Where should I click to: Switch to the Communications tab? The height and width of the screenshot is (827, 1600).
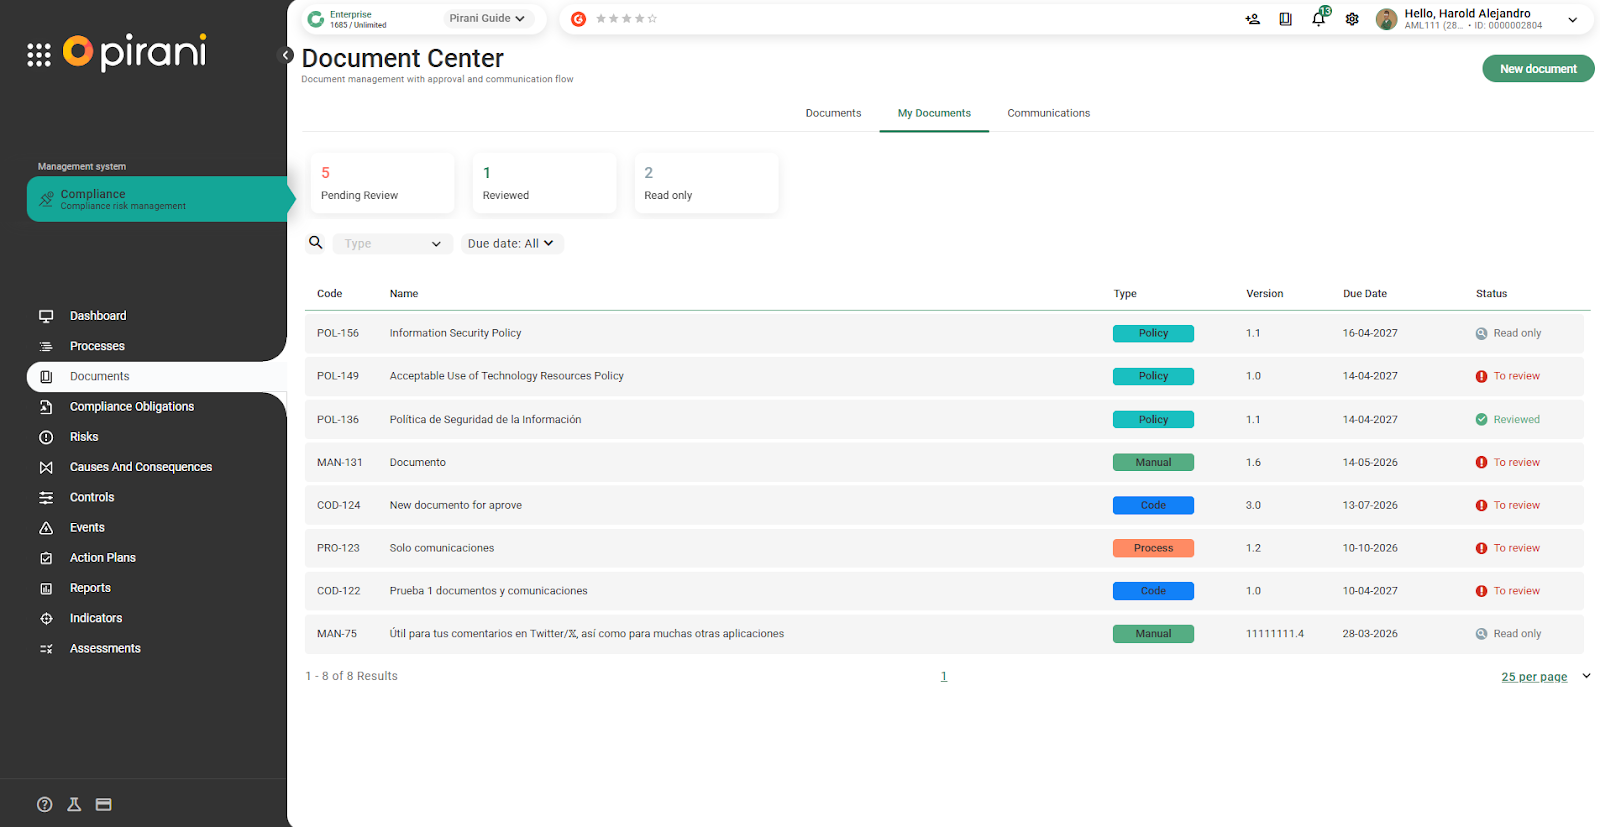(x=1048, y=113)
